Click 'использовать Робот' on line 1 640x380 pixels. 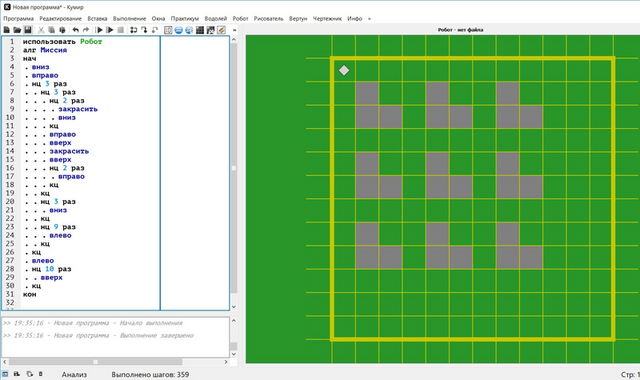point(62,42)
